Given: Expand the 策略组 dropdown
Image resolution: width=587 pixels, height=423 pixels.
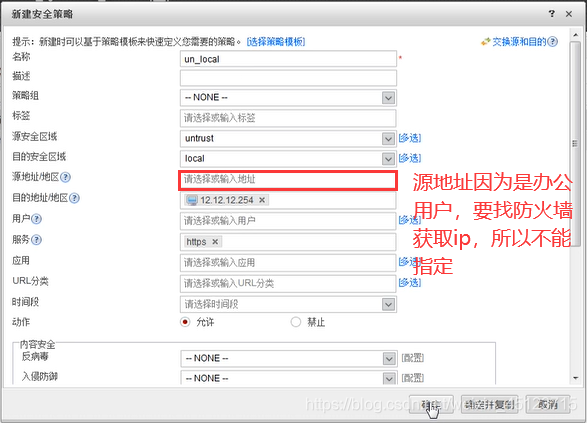Looking at the screenshot, I should pos(389,98).
